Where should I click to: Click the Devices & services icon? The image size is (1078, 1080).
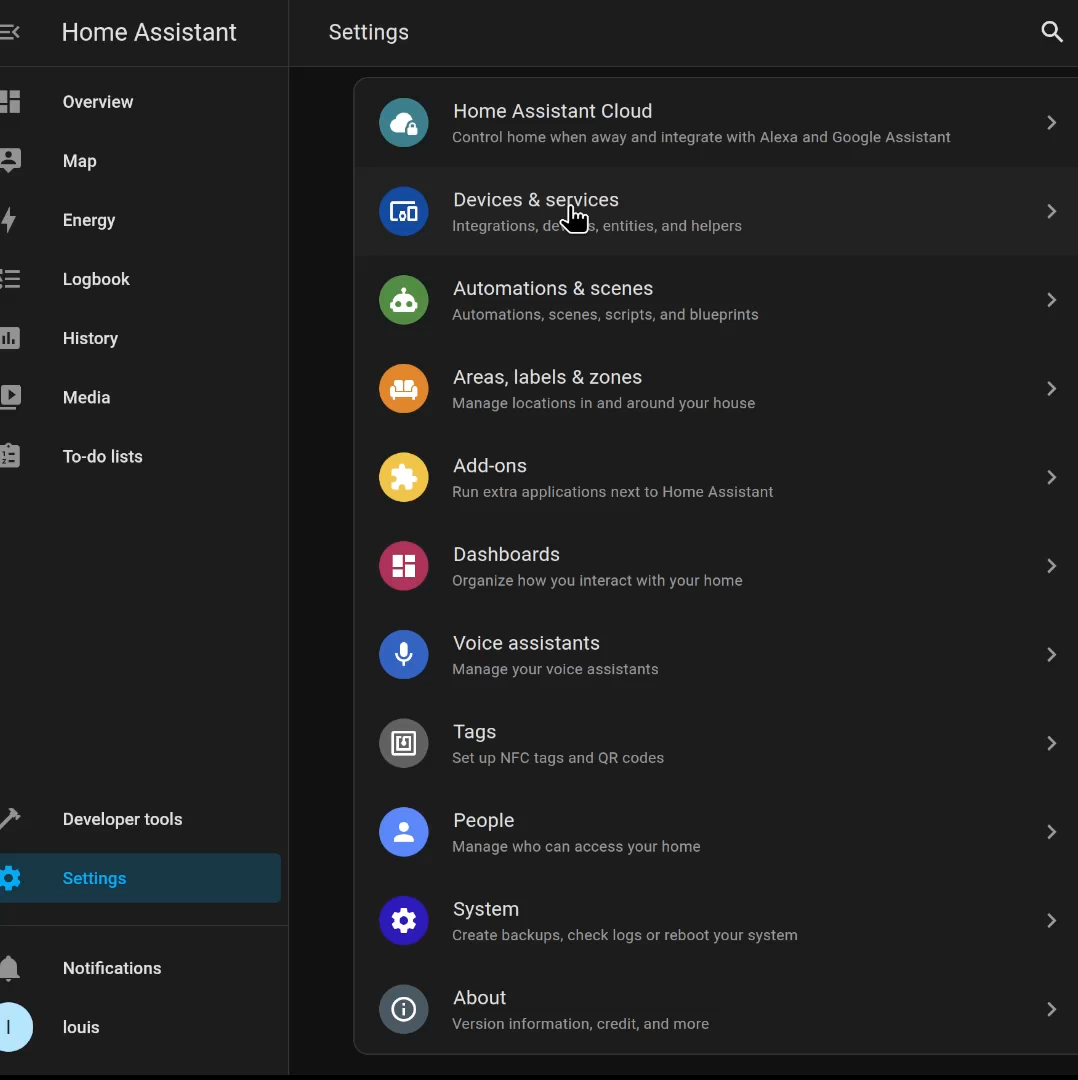coord(404,211)
